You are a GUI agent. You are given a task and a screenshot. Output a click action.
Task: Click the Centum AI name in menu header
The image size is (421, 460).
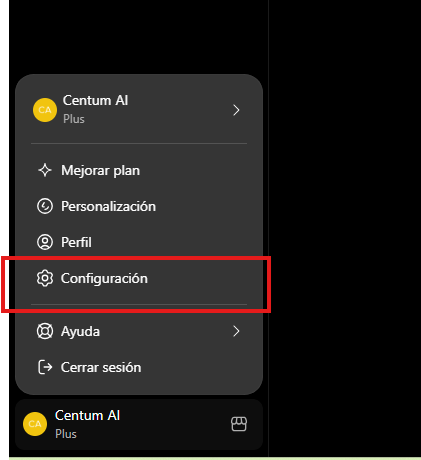pos(95,100)
